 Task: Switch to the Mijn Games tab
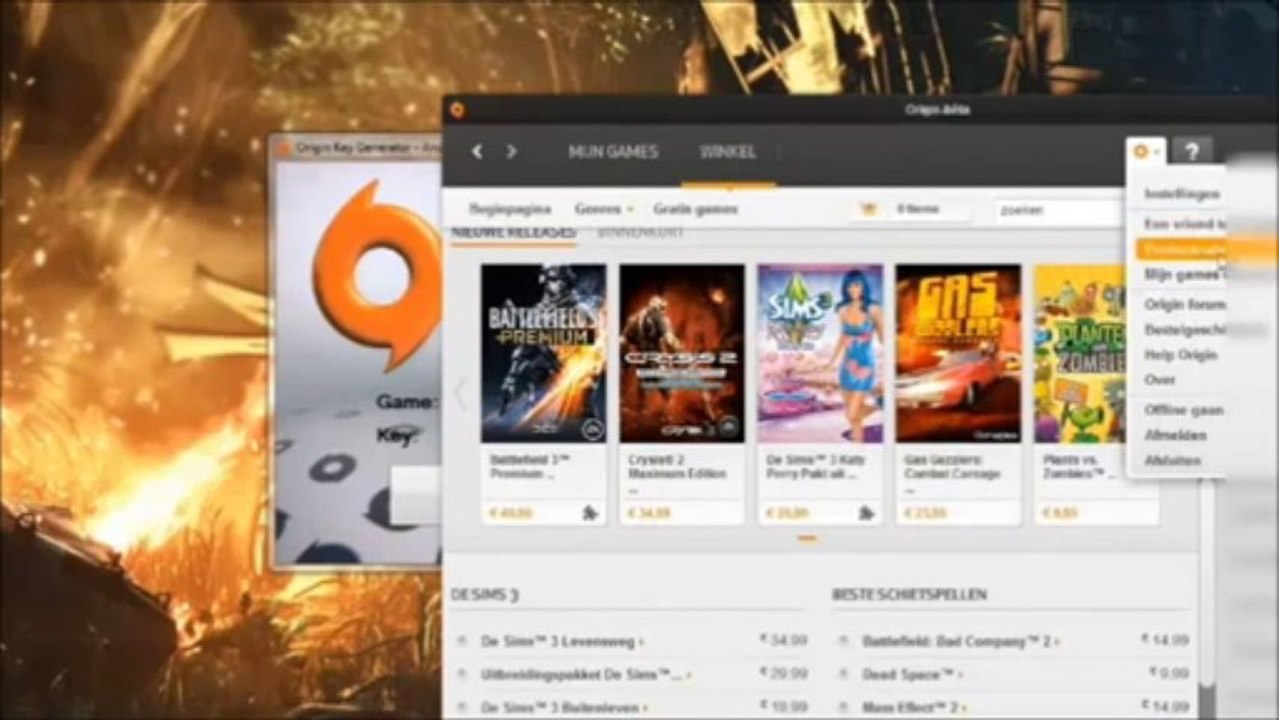pyautogui.click(x=613, y=152)
